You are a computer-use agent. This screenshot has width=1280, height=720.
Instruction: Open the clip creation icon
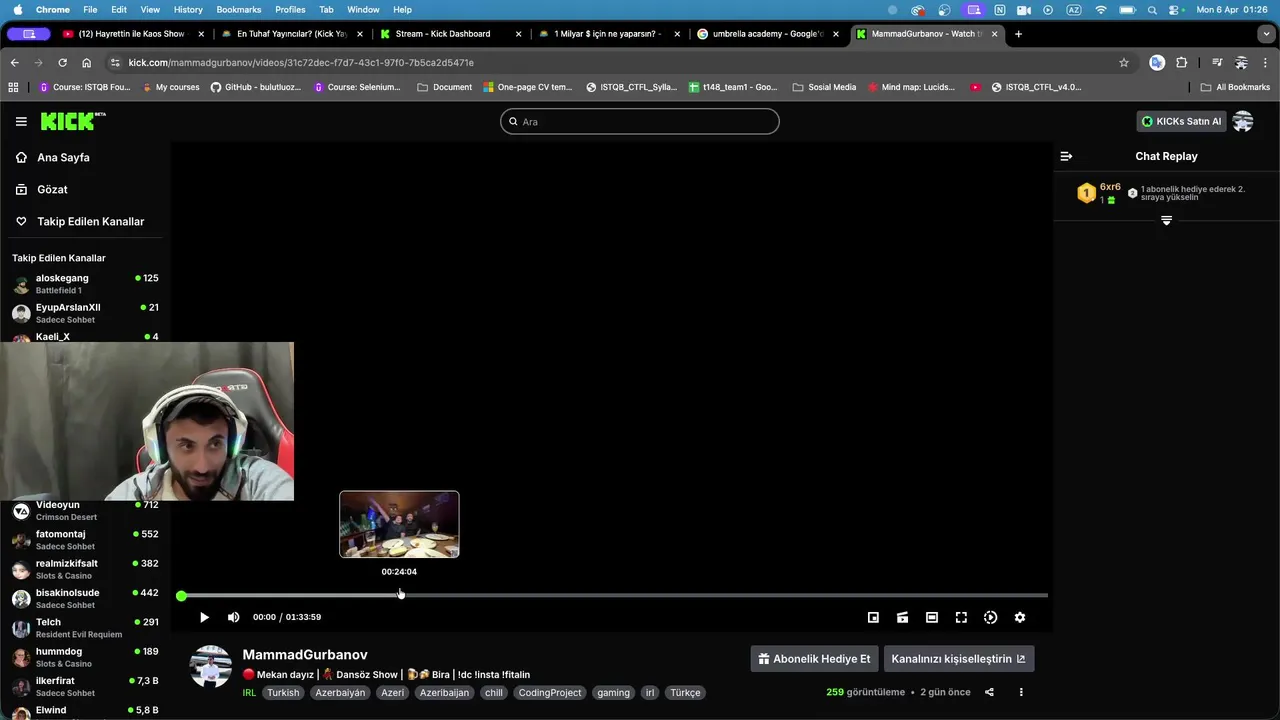coord(902,617)
